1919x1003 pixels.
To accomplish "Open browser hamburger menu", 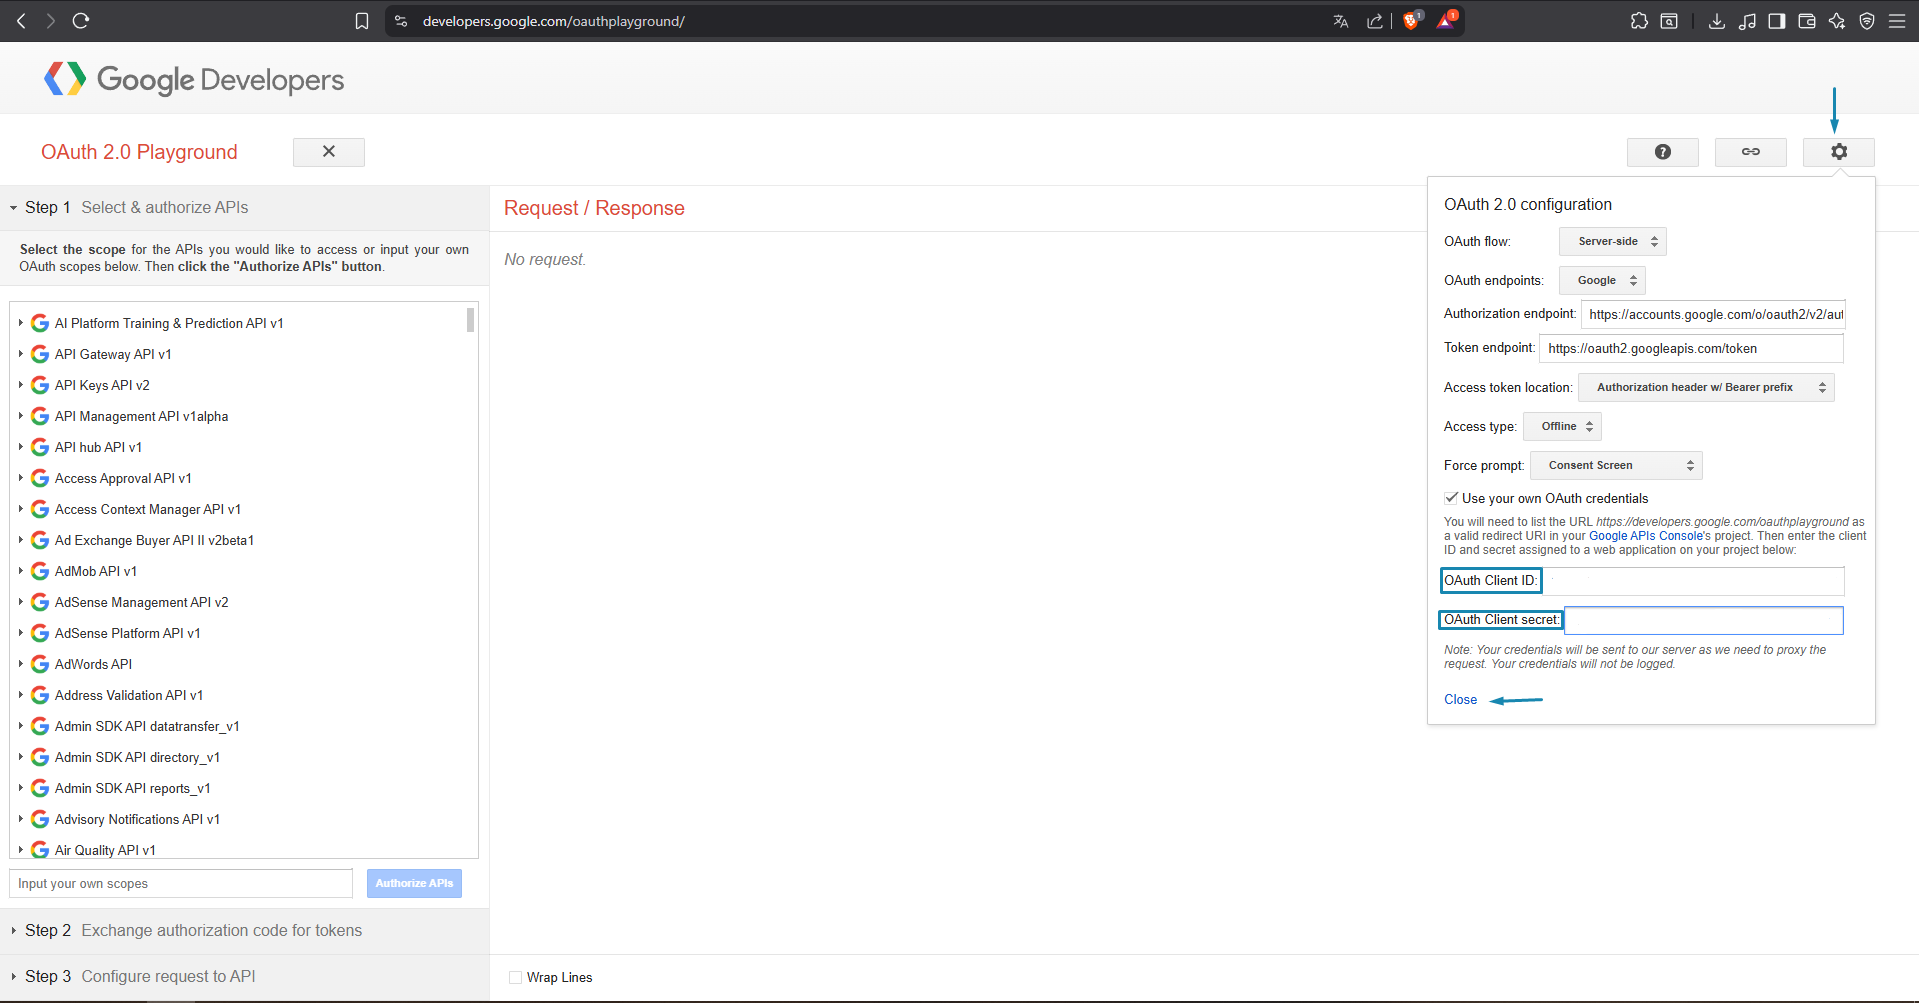I will click(1896, 21).
